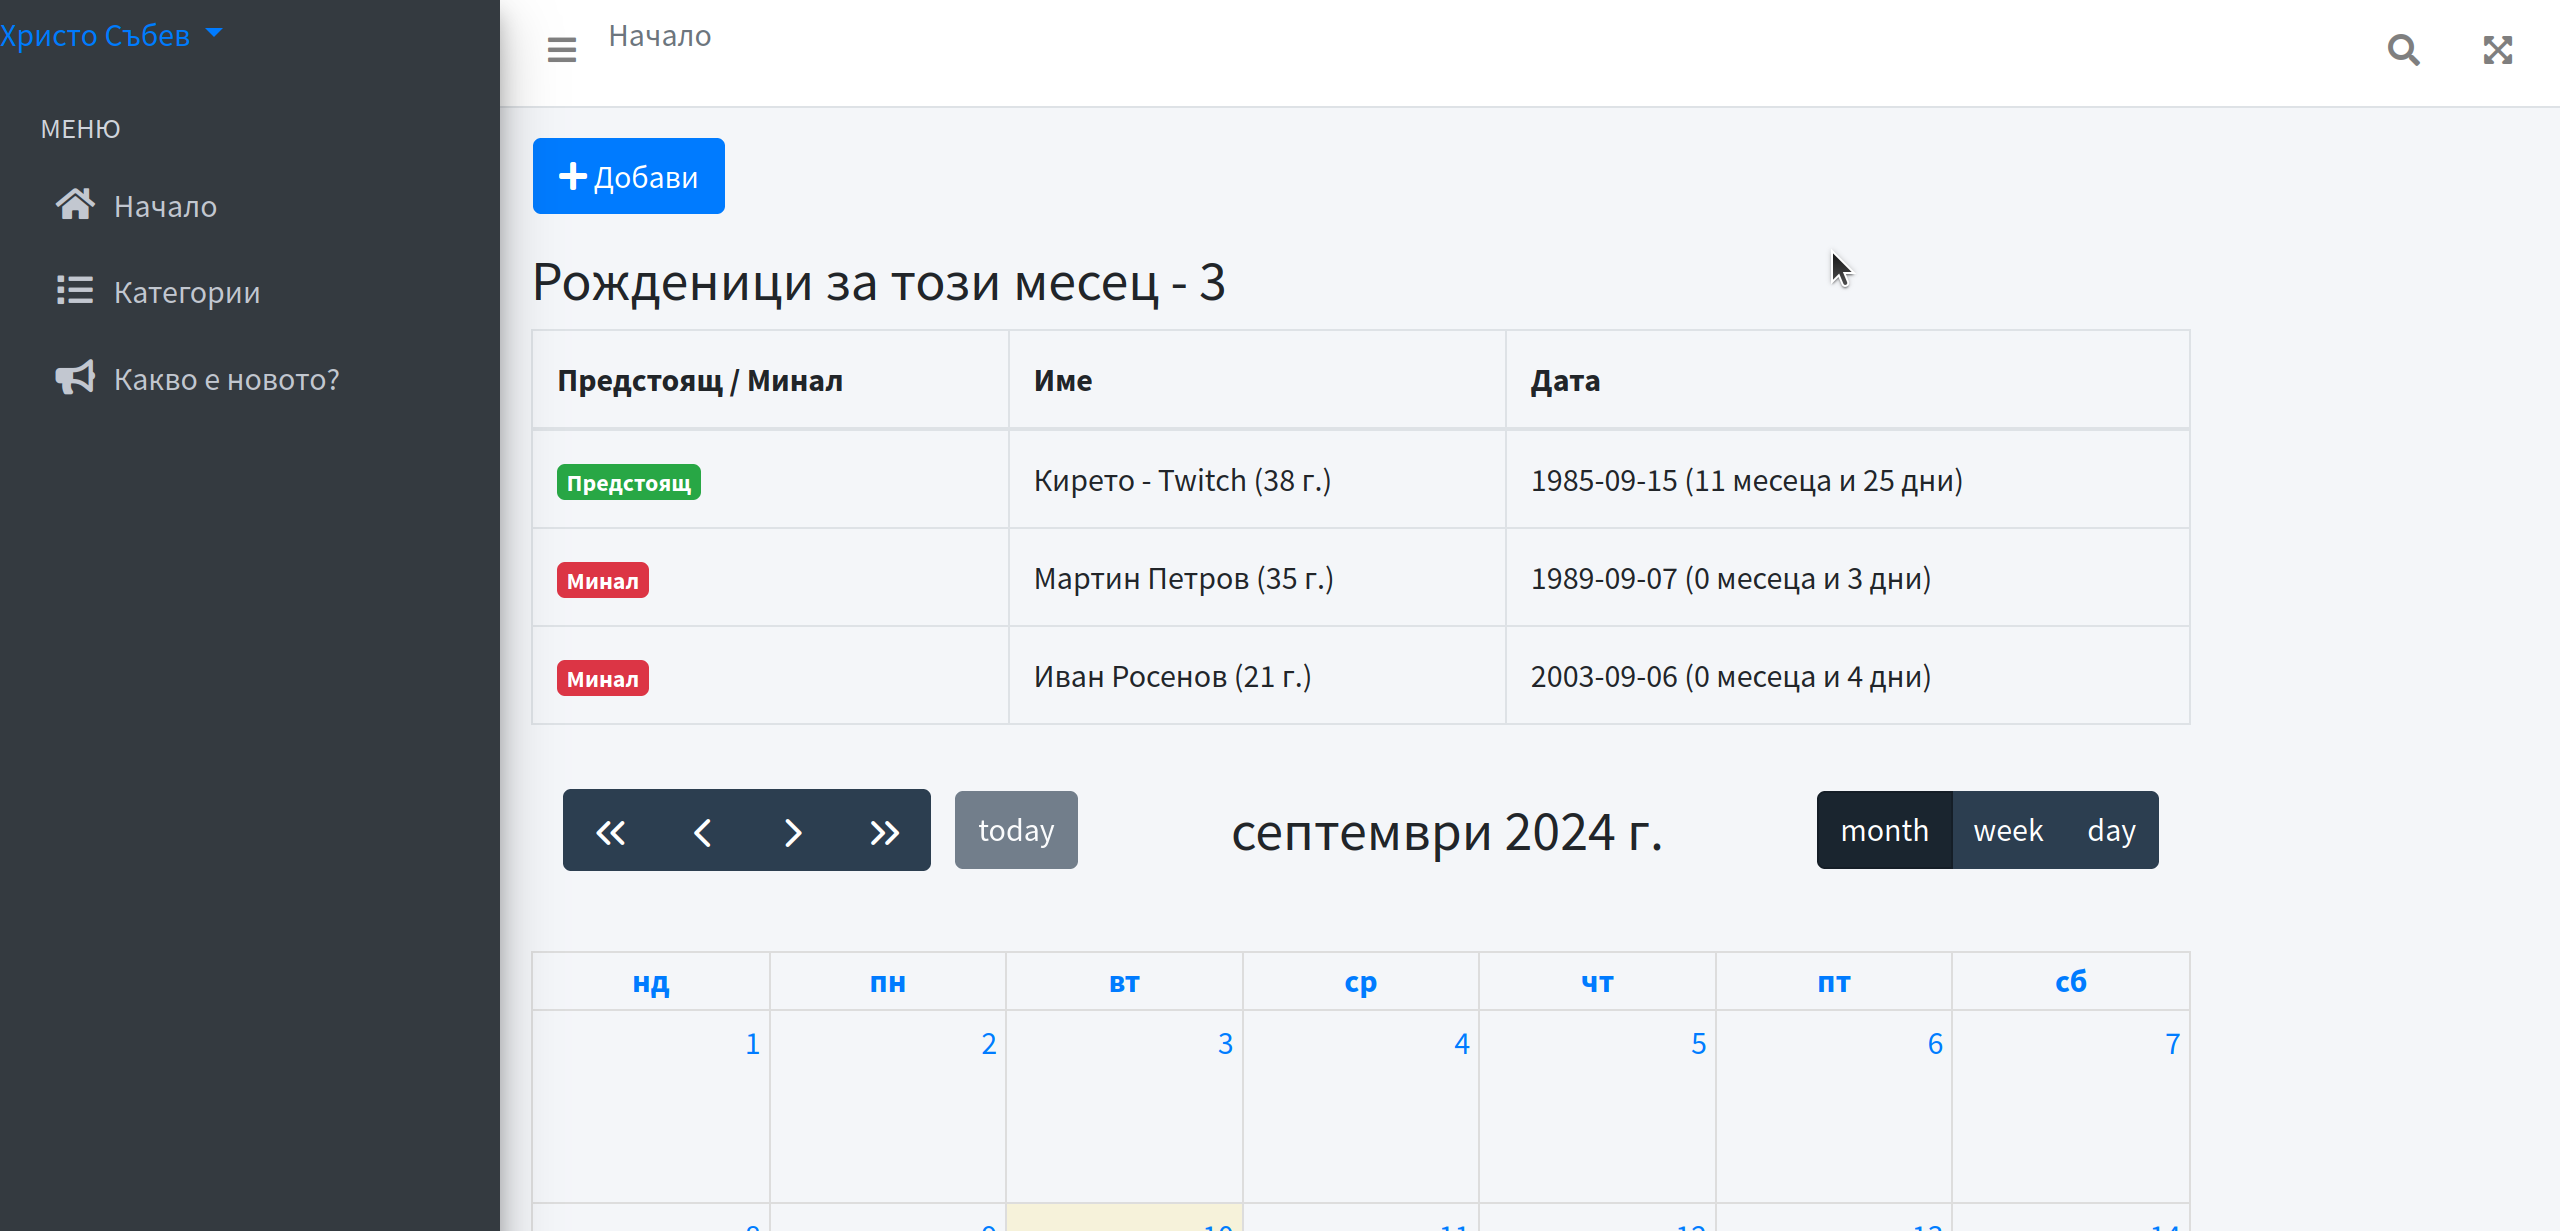Jump to next year with double-right chevrons
The height and width of the screenshot is (1231, 2560).
(884, 831)
